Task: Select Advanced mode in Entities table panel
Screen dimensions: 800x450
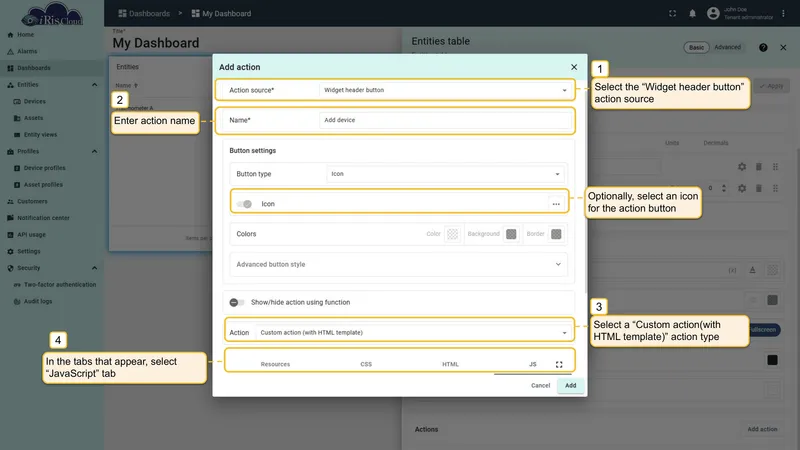Action: [x=728, y=47]
